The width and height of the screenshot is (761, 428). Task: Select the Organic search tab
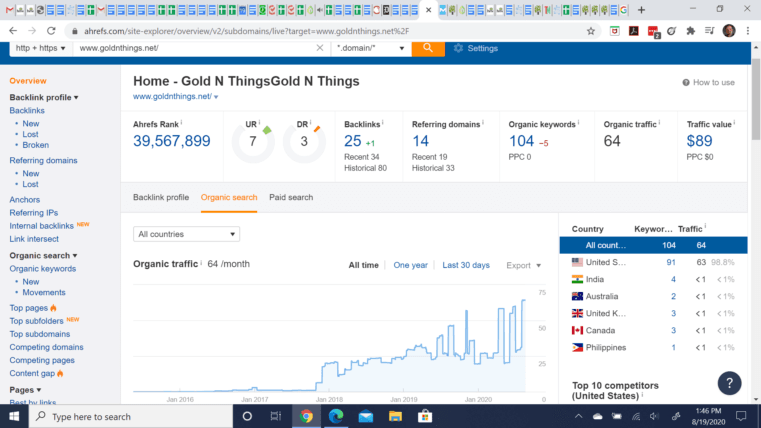pyautogui.click(x=229, y=198)
